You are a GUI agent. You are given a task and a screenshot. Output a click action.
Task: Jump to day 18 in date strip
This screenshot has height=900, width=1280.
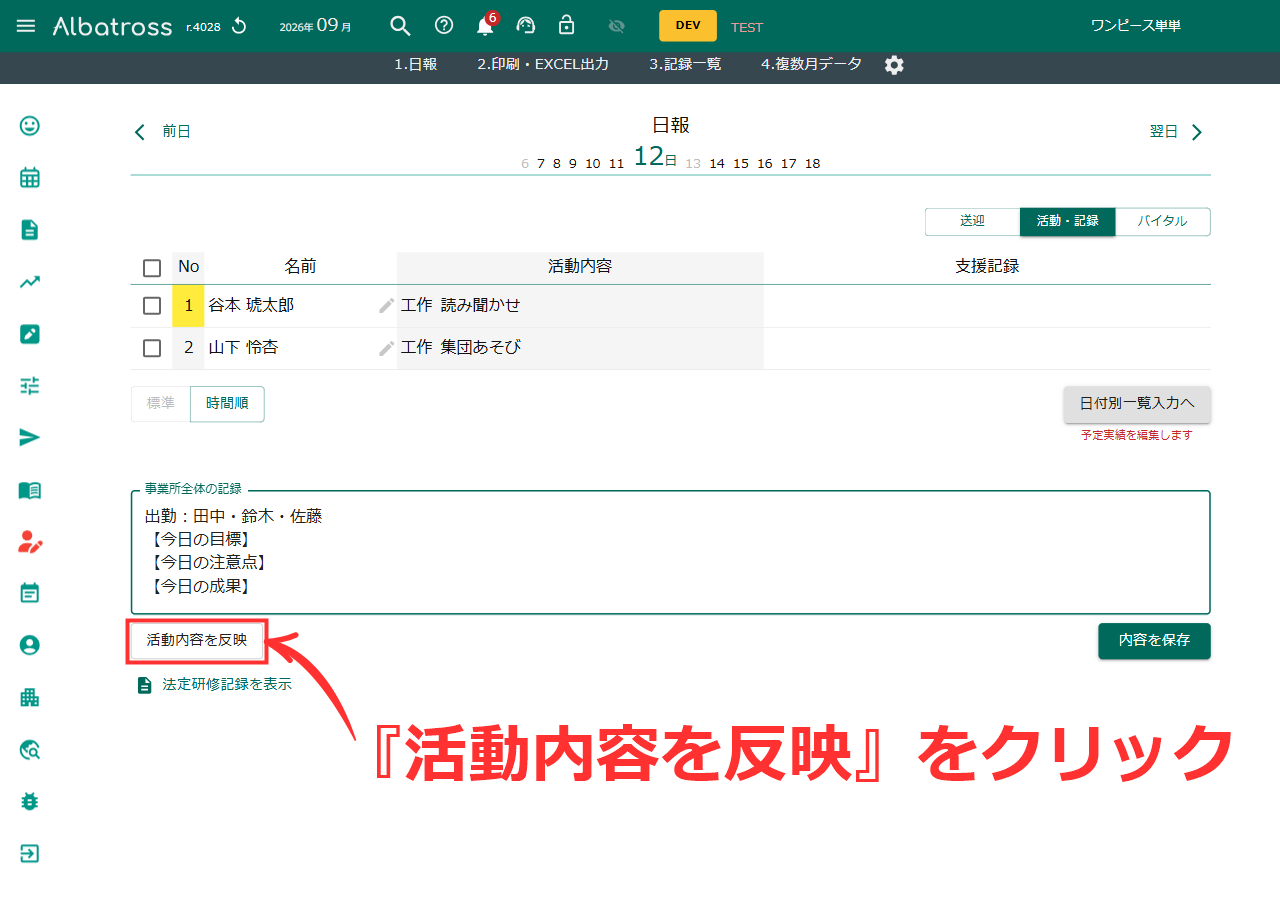(x=813, y=164)
